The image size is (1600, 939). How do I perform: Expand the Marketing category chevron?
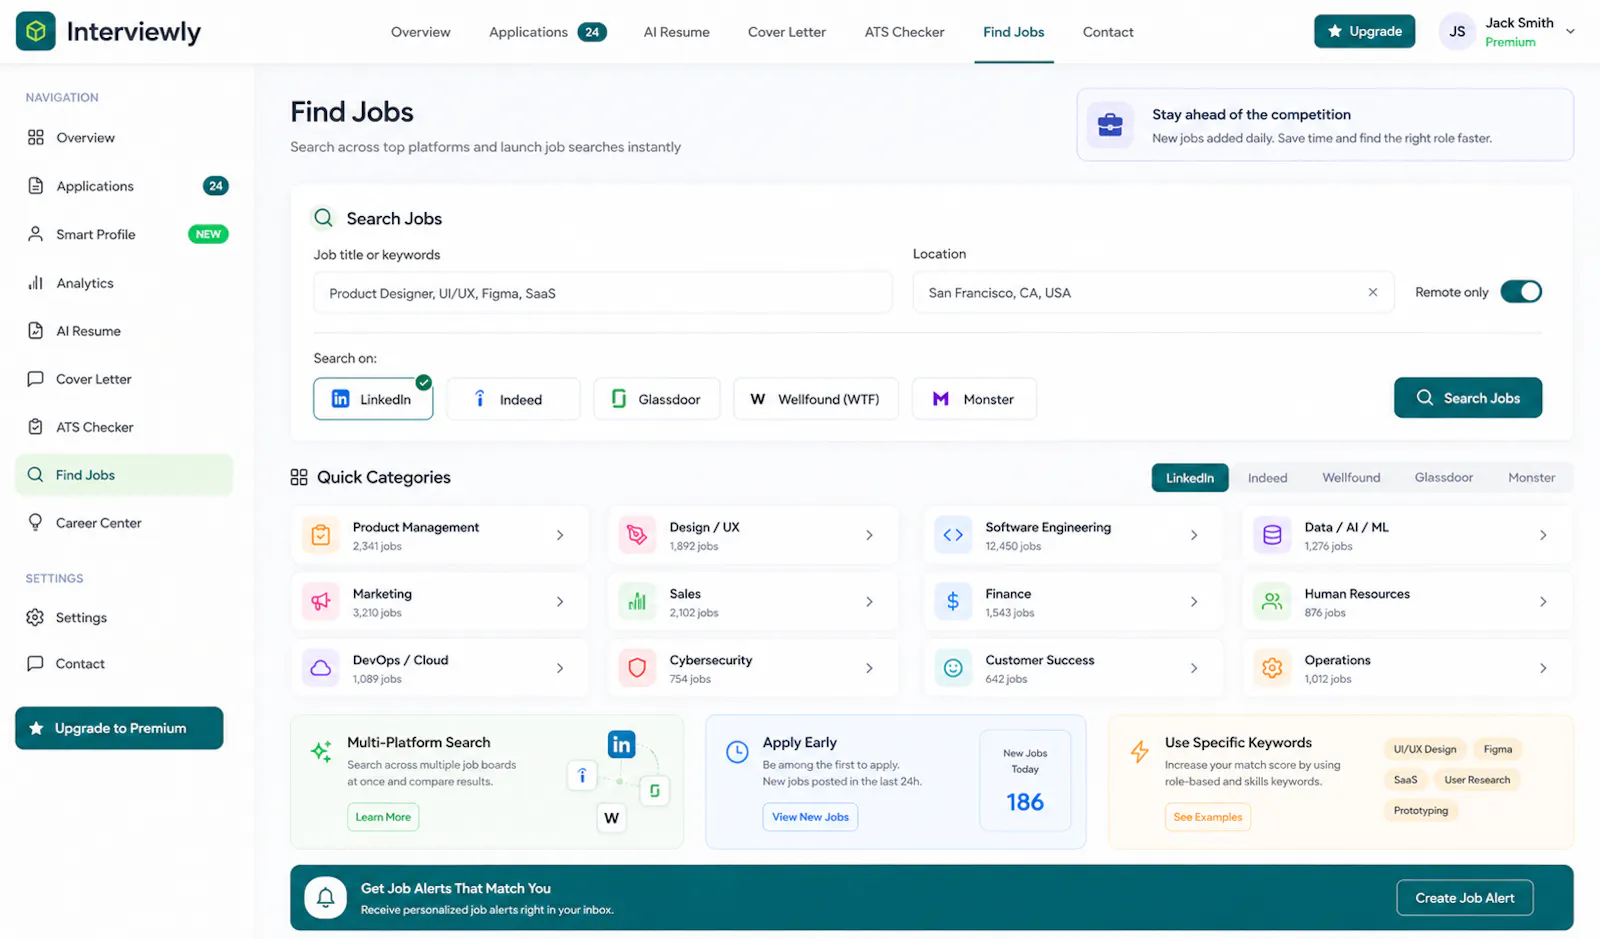pyautogui.click(x=560, y=602)
